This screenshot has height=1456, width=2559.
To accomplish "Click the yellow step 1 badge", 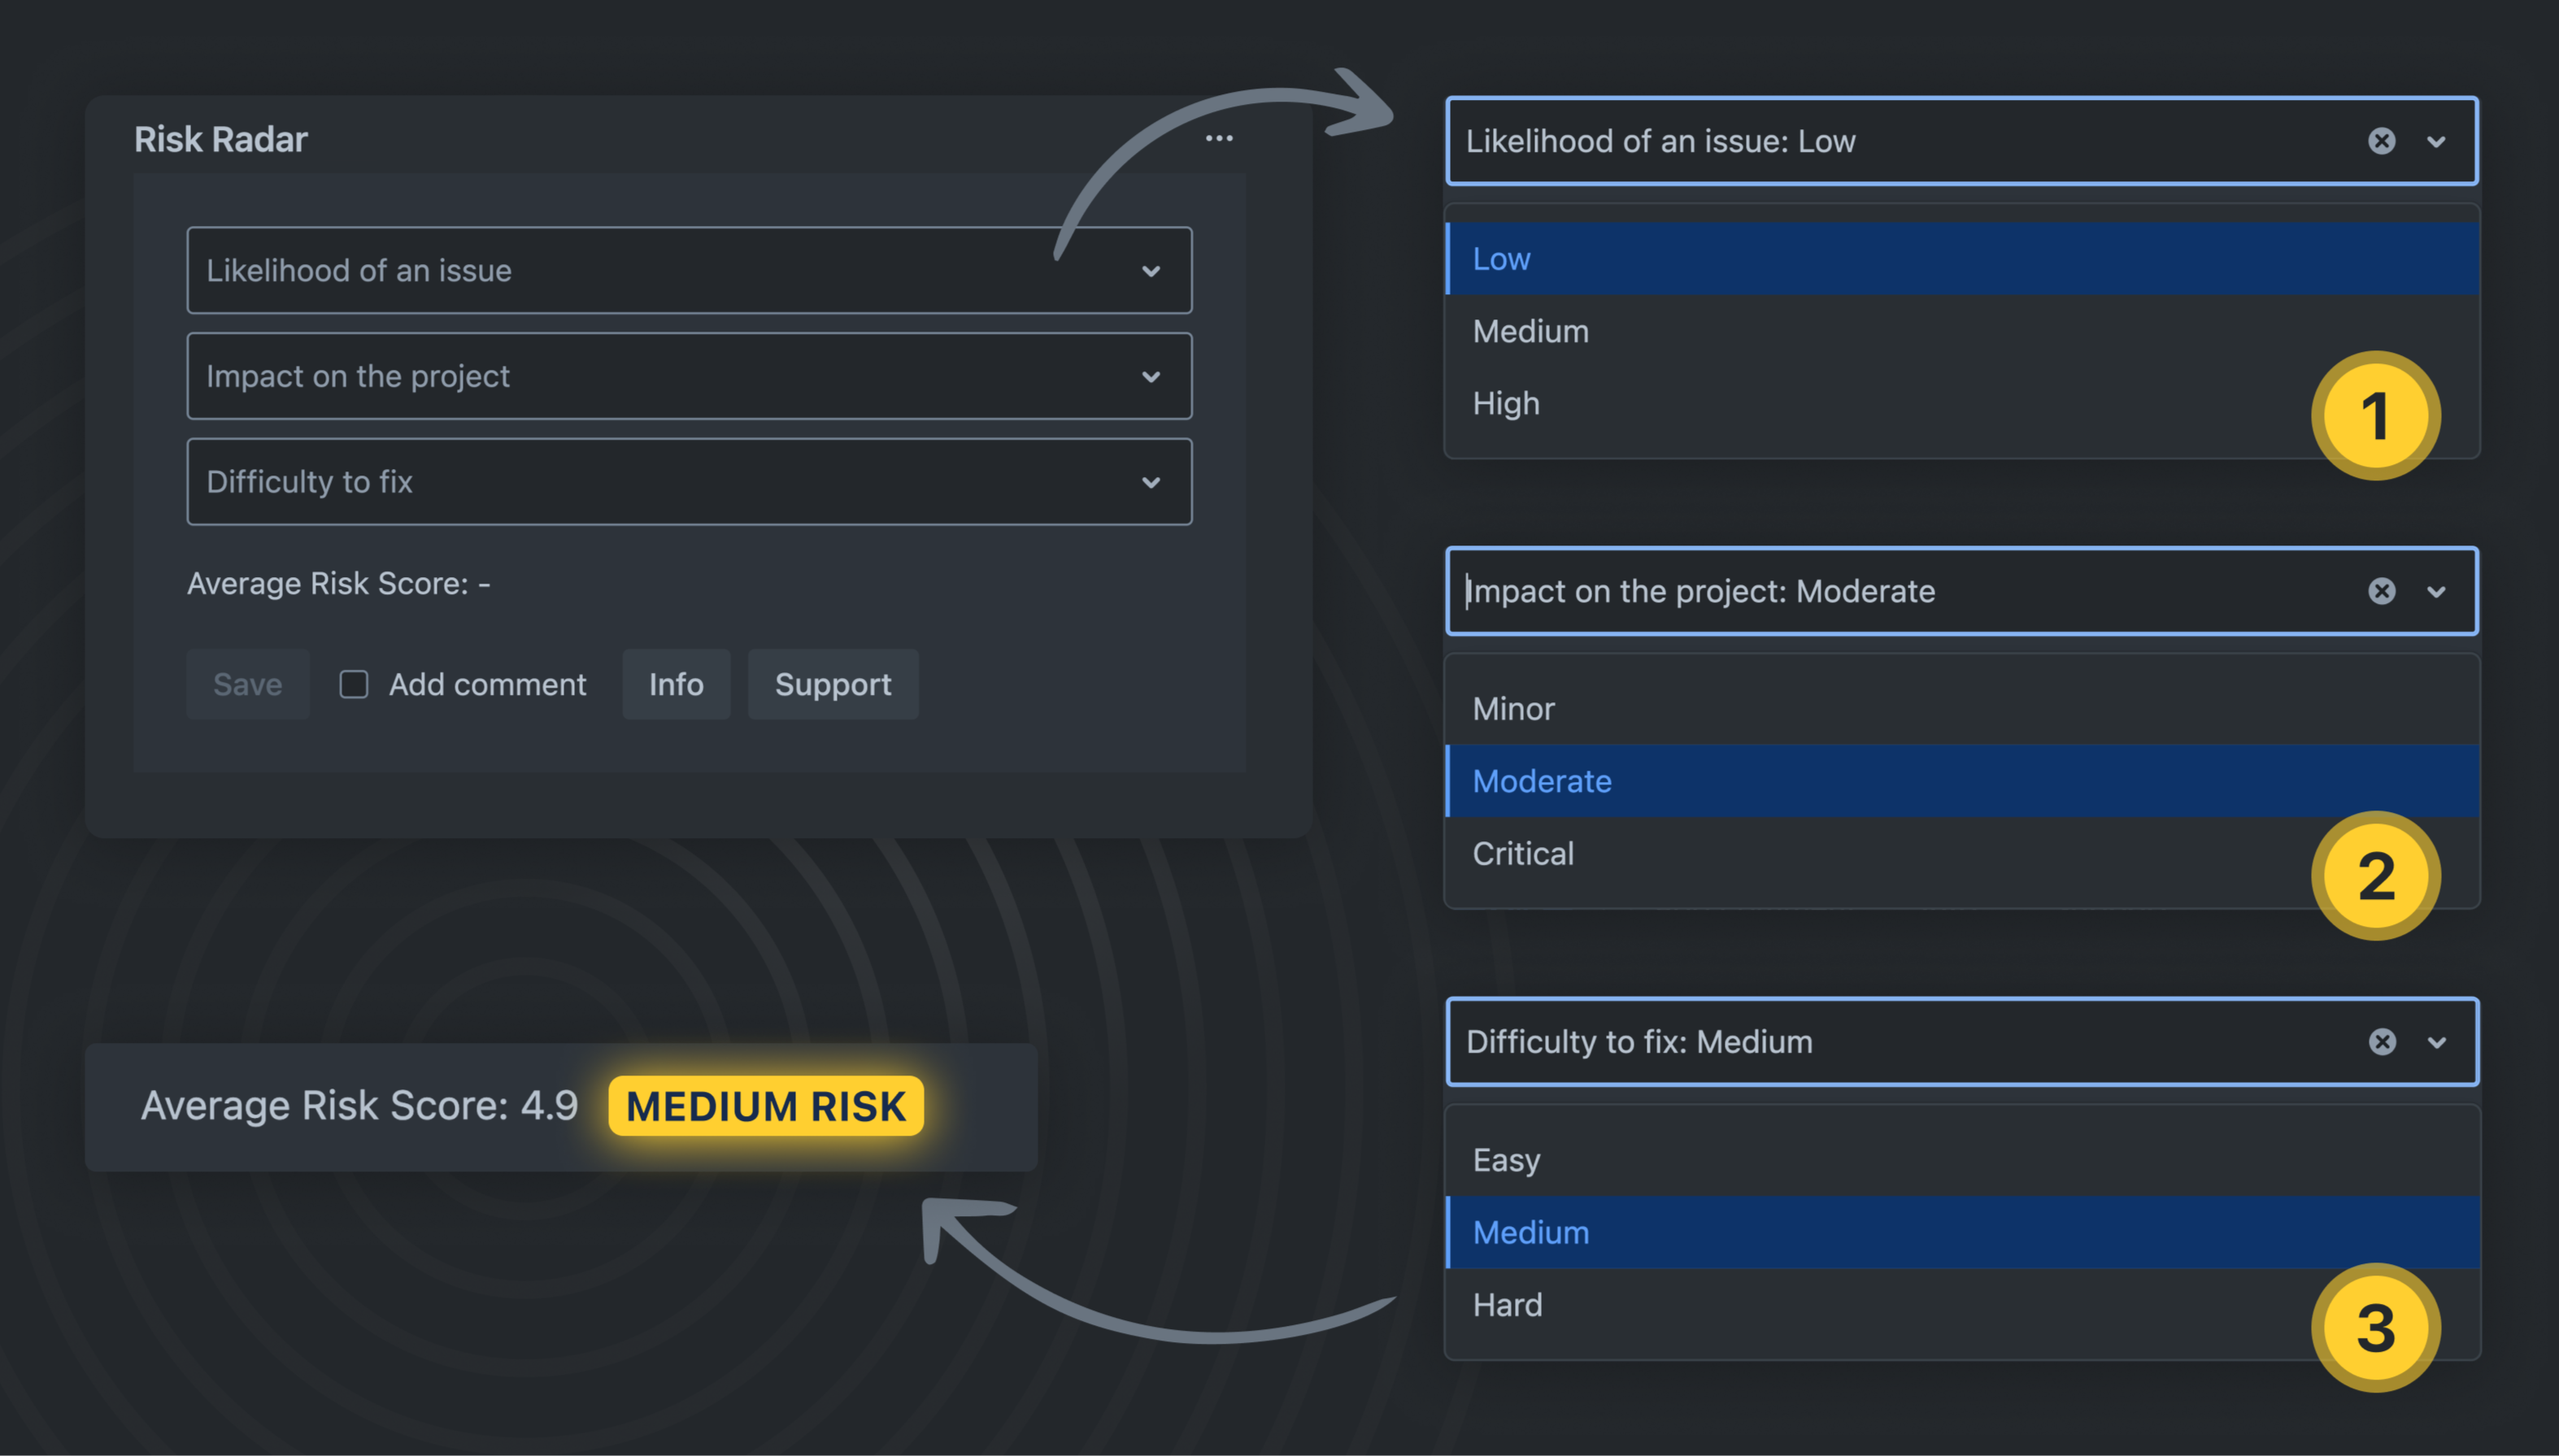I will pos(2375,416).
